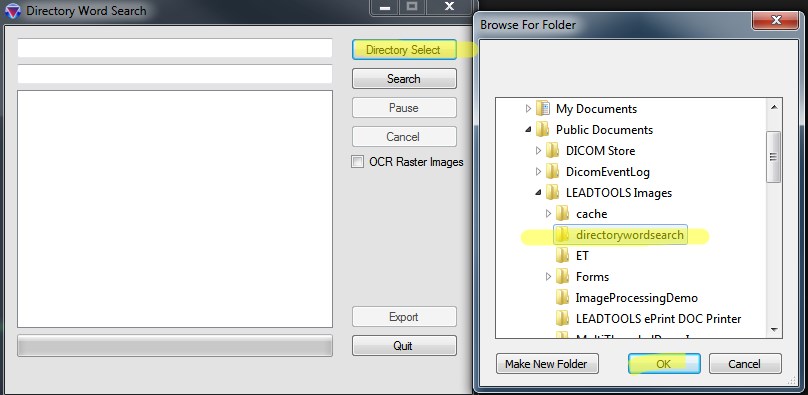Click the progress bar below results list
This screenshot has height=395, width=808.
click(x=175, y=346)
